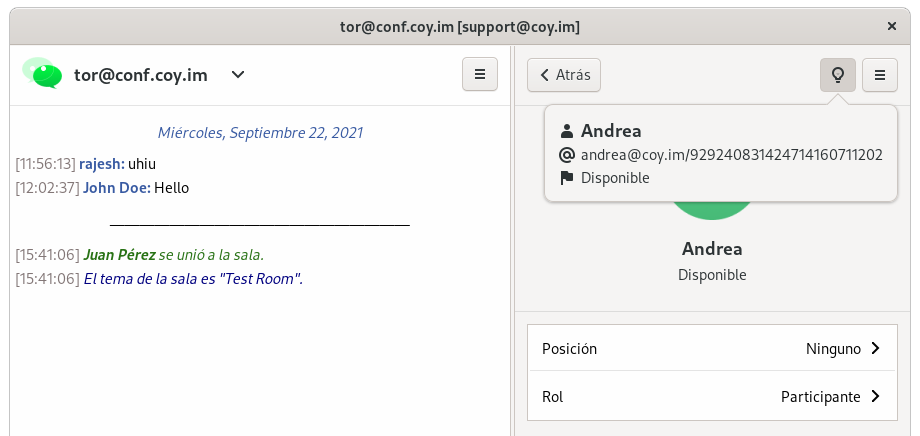This screenshot has height=436, width=920.
Task: Click the green chat bubbles room logo
Action: 42,73
